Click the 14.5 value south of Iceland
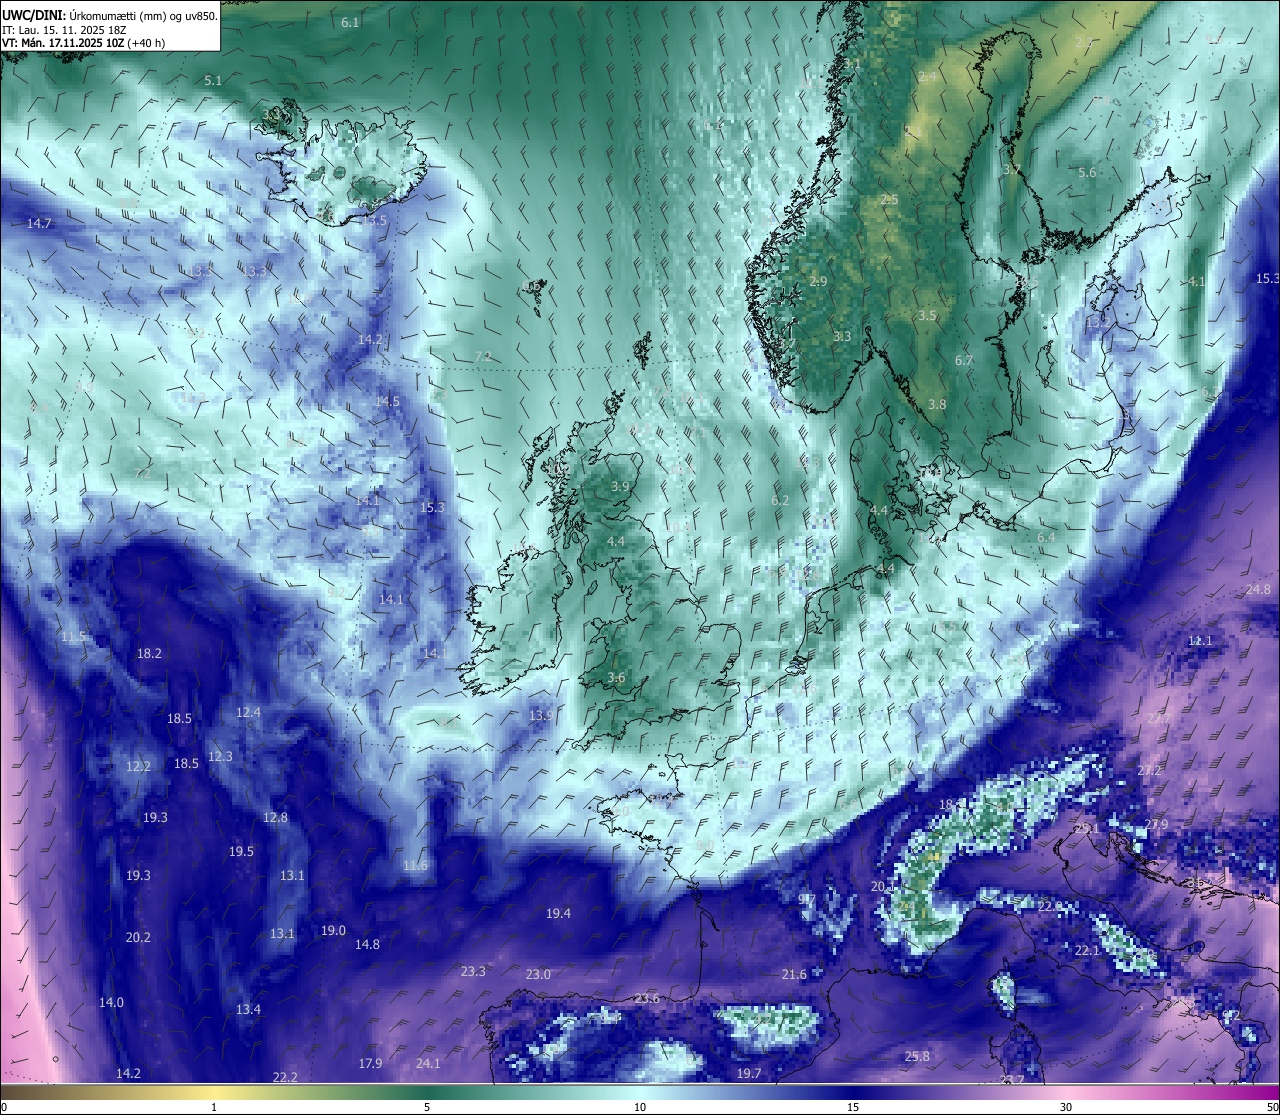 click(387, 401)
